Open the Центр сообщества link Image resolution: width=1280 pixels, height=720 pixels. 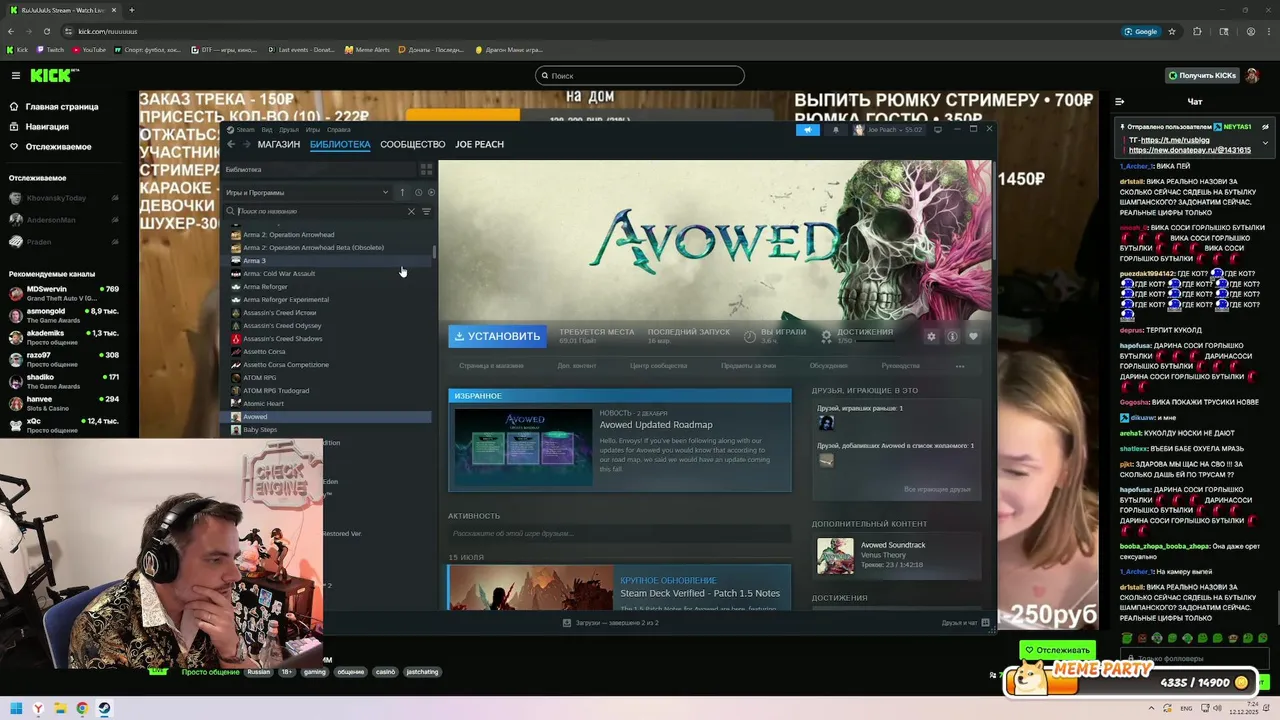point(658,366)
